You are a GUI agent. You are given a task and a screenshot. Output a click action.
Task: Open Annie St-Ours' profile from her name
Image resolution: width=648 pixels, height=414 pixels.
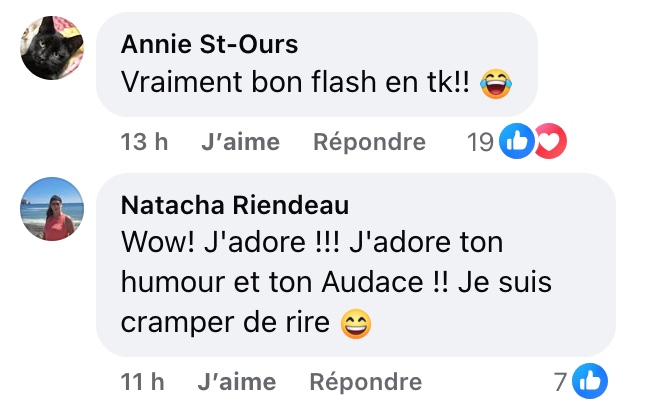click(209, 44)
